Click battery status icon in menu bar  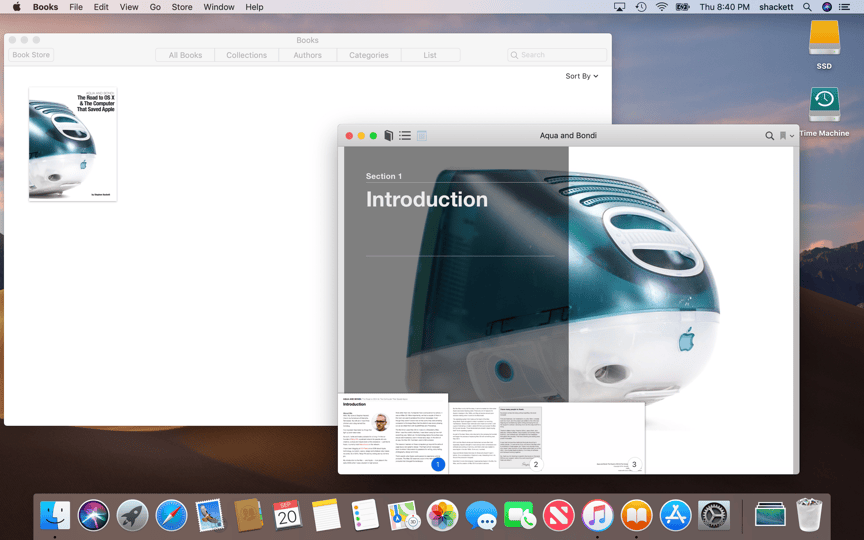[x=683, y=7]
